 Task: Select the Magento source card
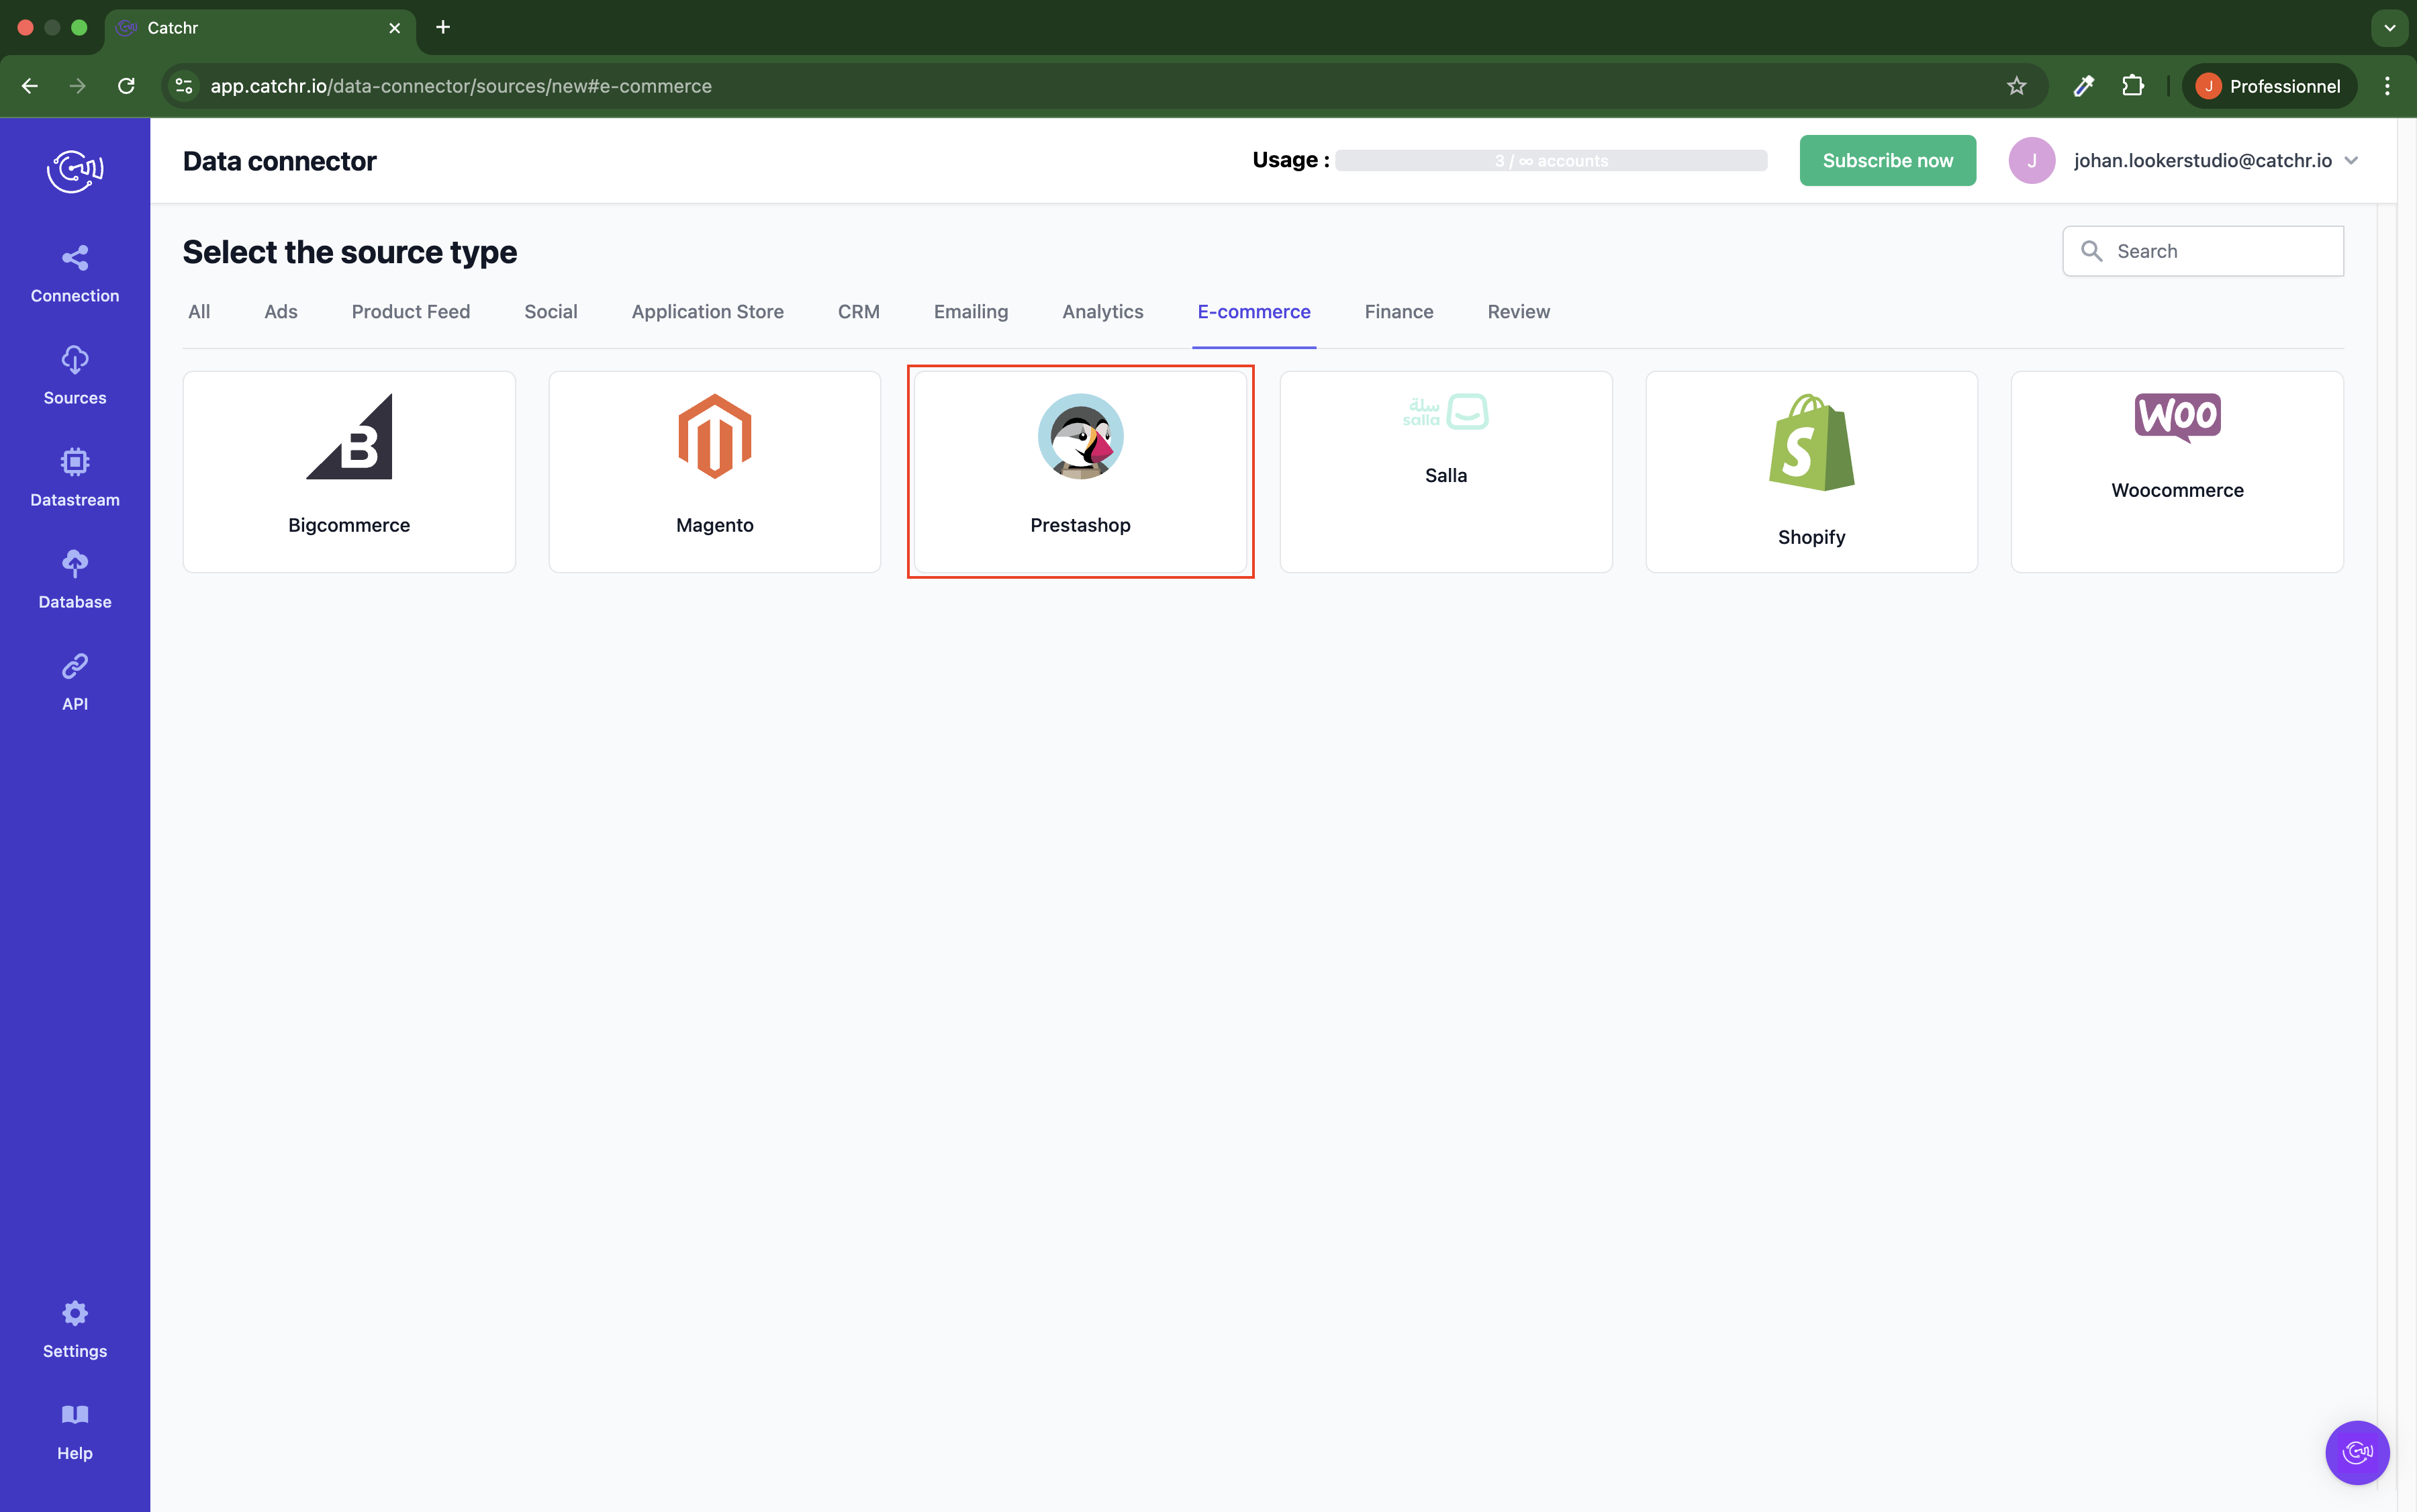click(715, 472)
